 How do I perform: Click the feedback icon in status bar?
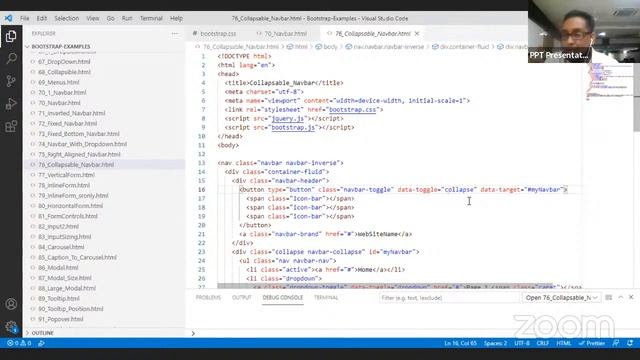click(616, 343)
